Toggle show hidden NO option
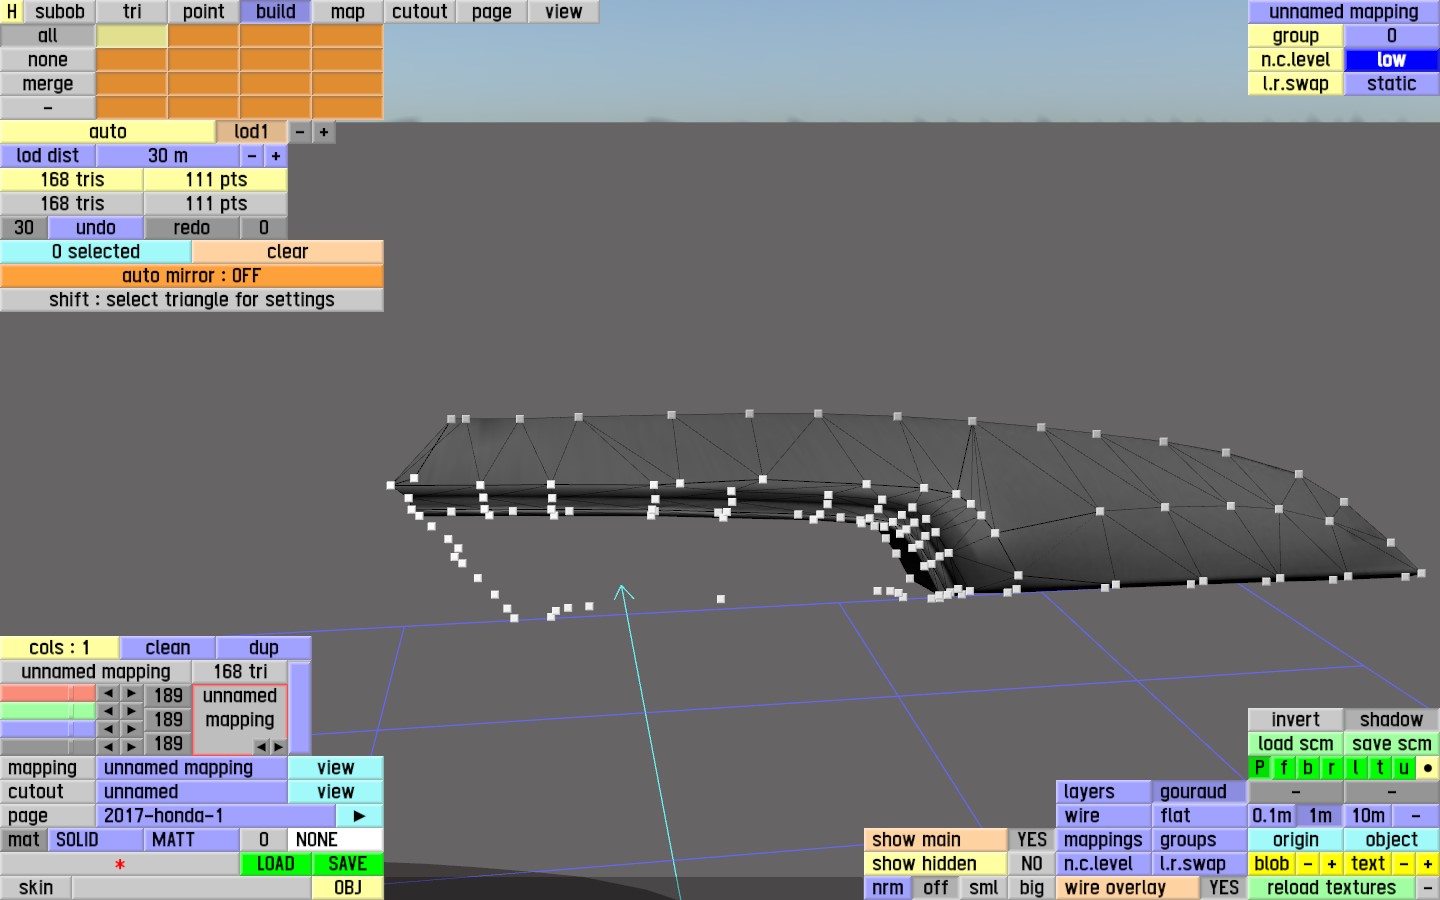This screenshot has height=900, width=1440. point(1032,864)
